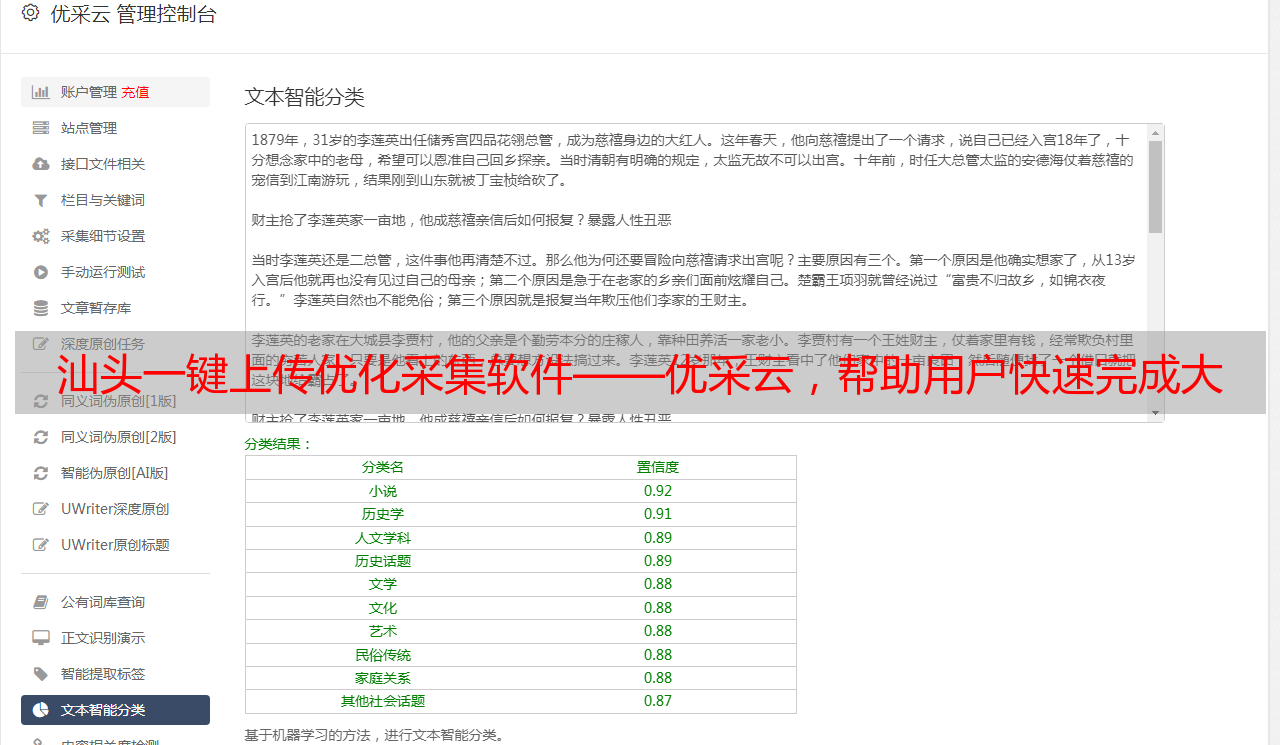
Task: Click the red 充值 link
Action: point(135,92)
